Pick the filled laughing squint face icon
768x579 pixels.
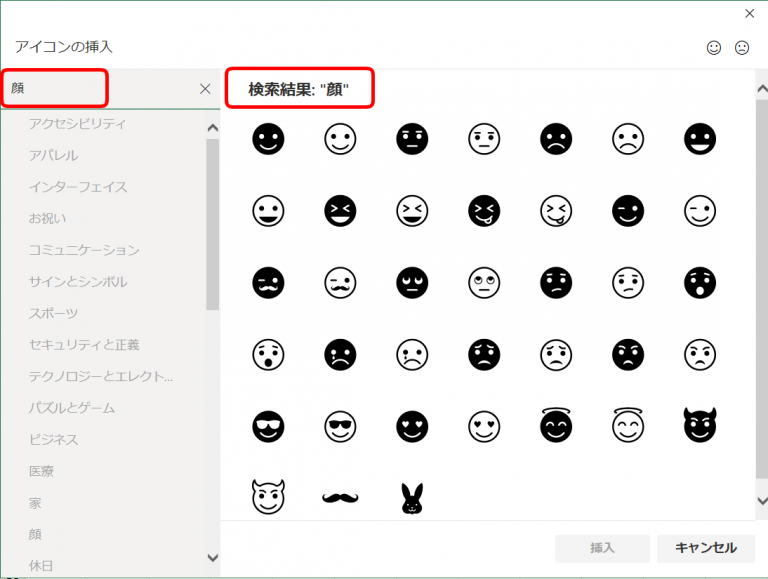coord(340,210)
